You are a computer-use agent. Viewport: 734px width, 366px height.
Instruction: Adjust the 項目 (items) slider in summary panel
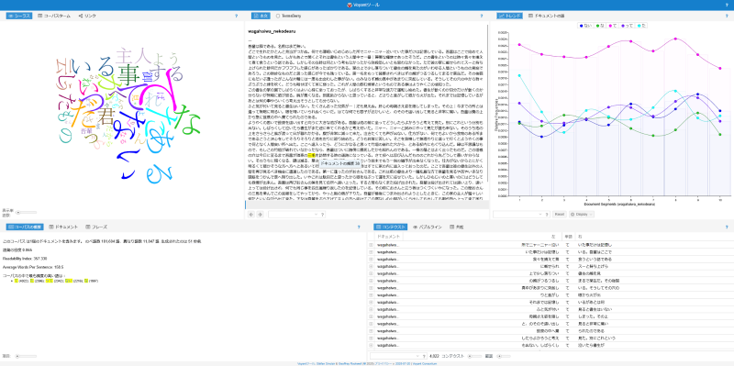(x=25, y=356)
